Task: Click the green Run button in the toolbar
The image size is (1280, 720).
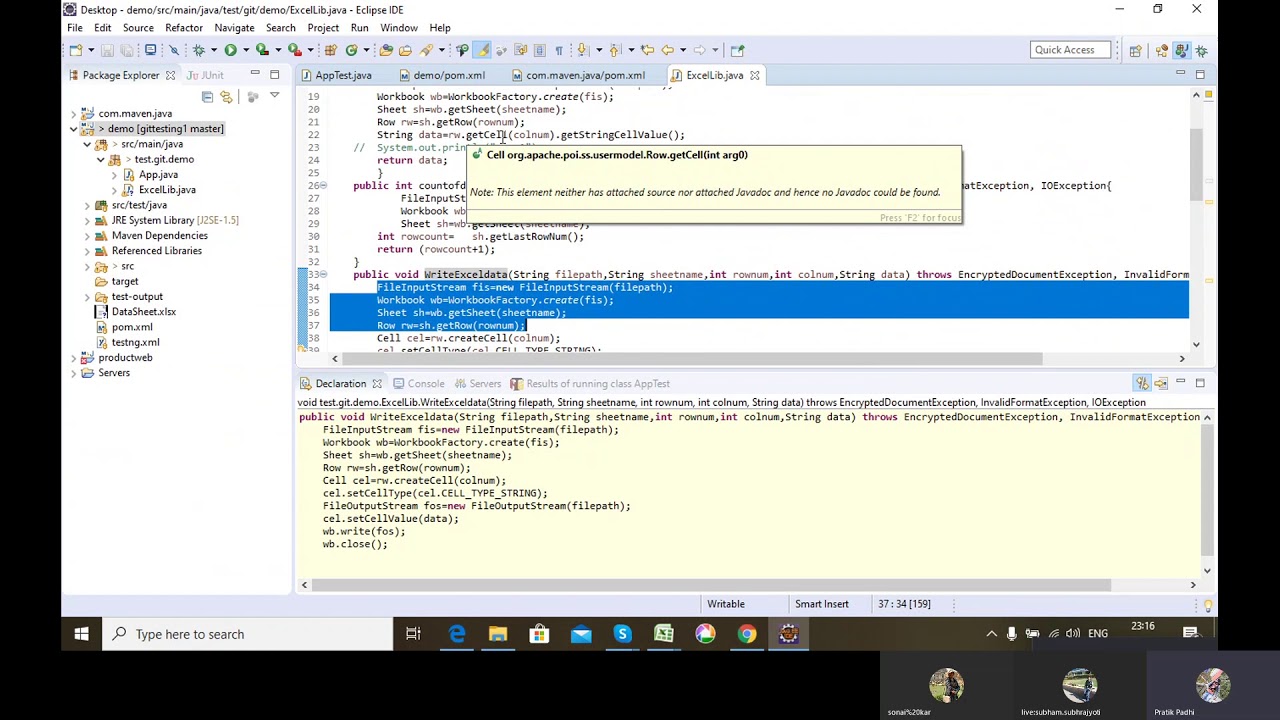Action: (x=231, y=50)
